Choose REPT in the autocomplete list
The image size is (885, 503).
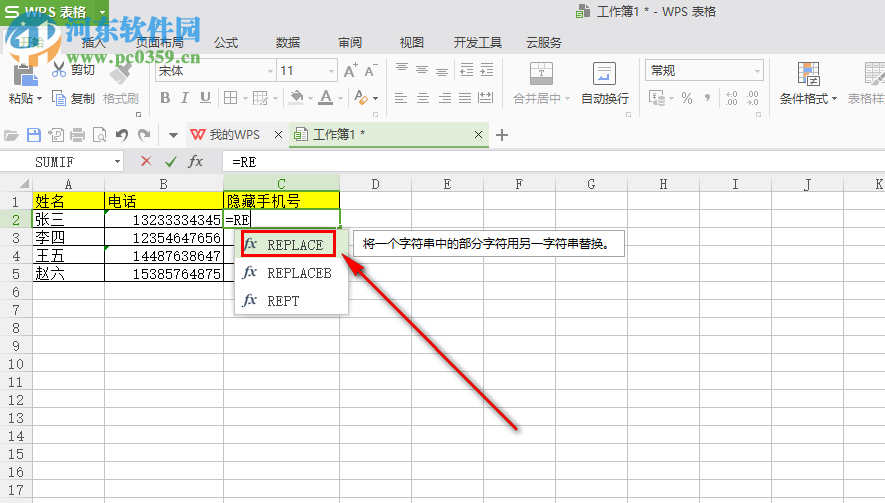click(x=283, y=300)
